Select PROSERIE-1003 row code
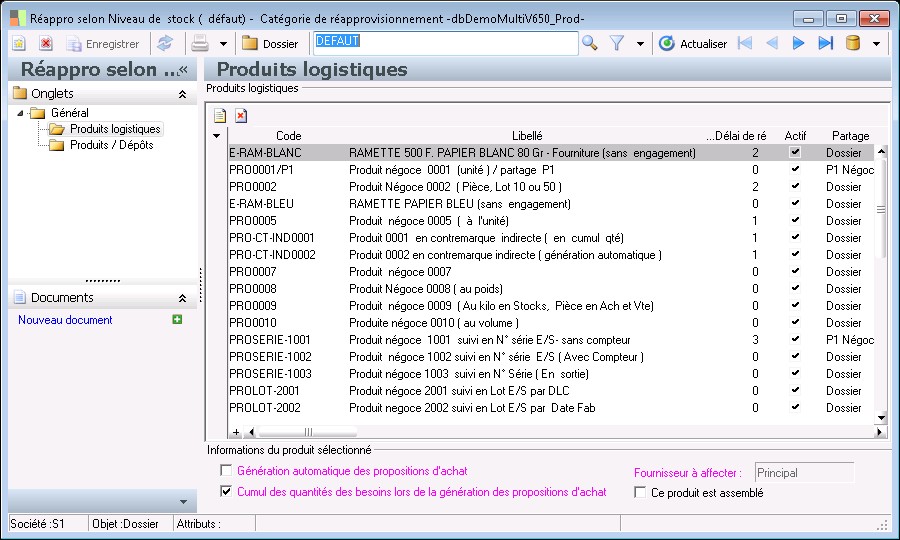Viewport: 900px width, 540px height. [x=270, y=374]
